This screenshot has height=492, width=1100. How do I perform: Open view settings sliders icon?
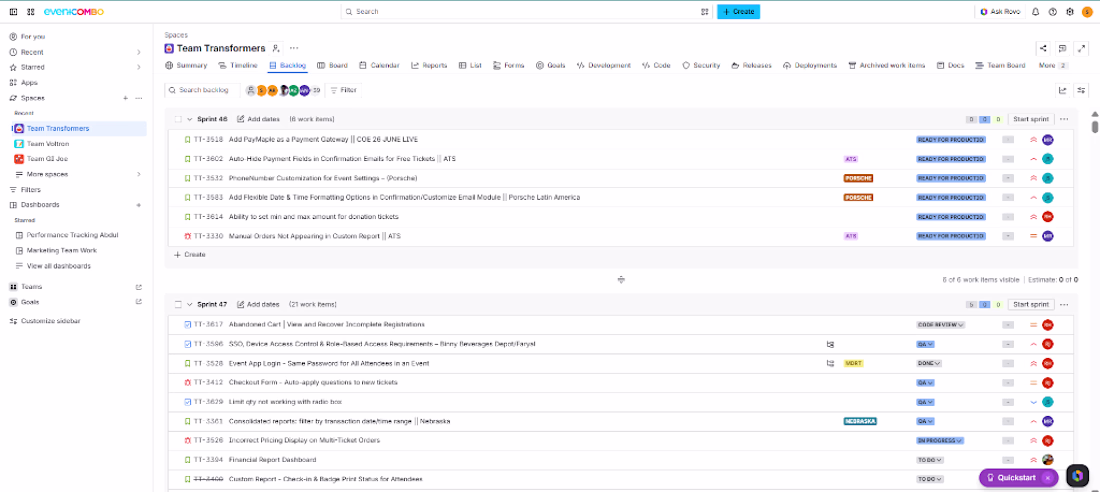tap(1082, 90)
